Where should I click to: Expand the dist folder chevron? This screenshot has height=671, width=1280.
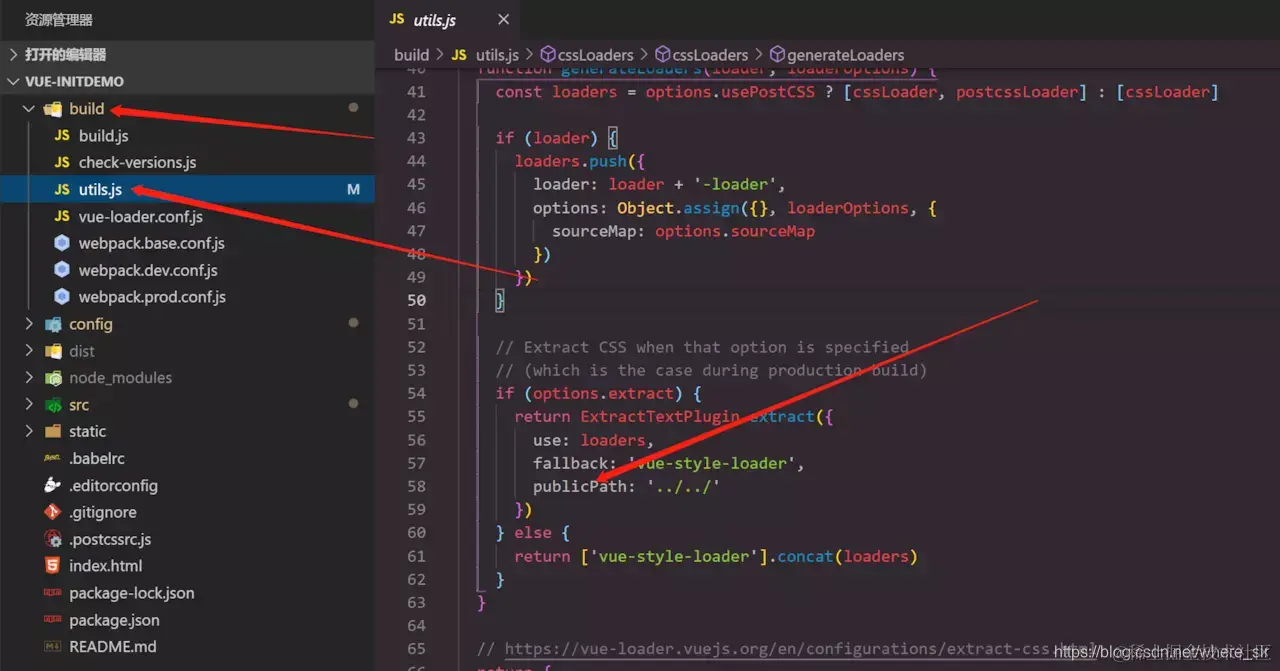(28, 351)
